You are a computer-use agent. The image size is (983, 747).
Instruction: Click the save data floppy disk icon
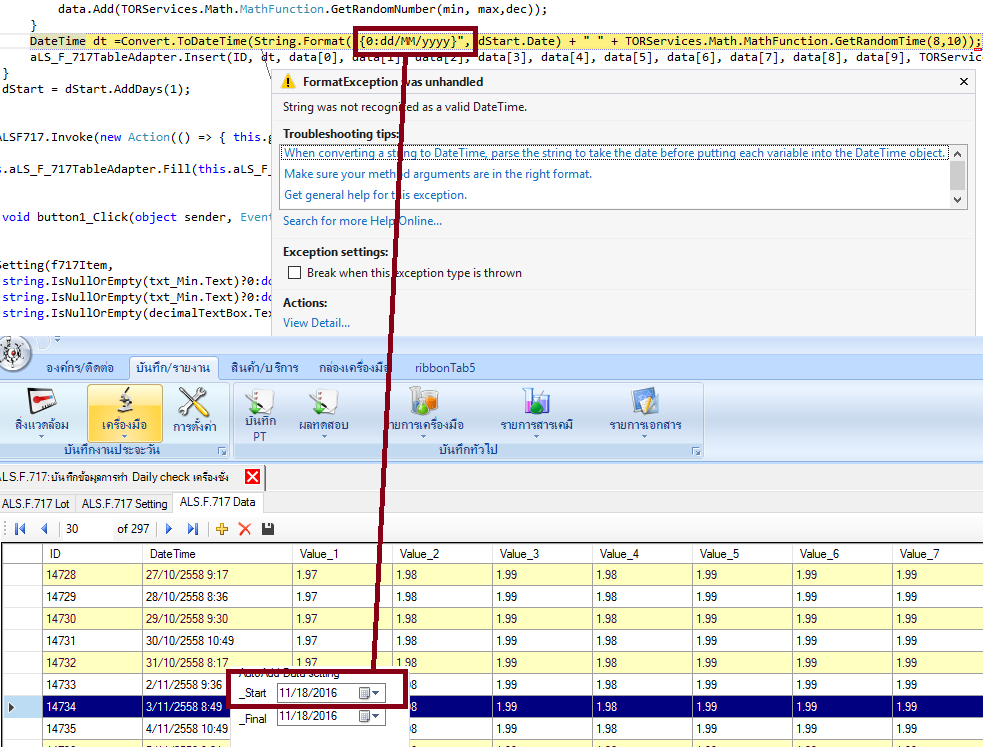pyautogui.click(x=267, y=529)
